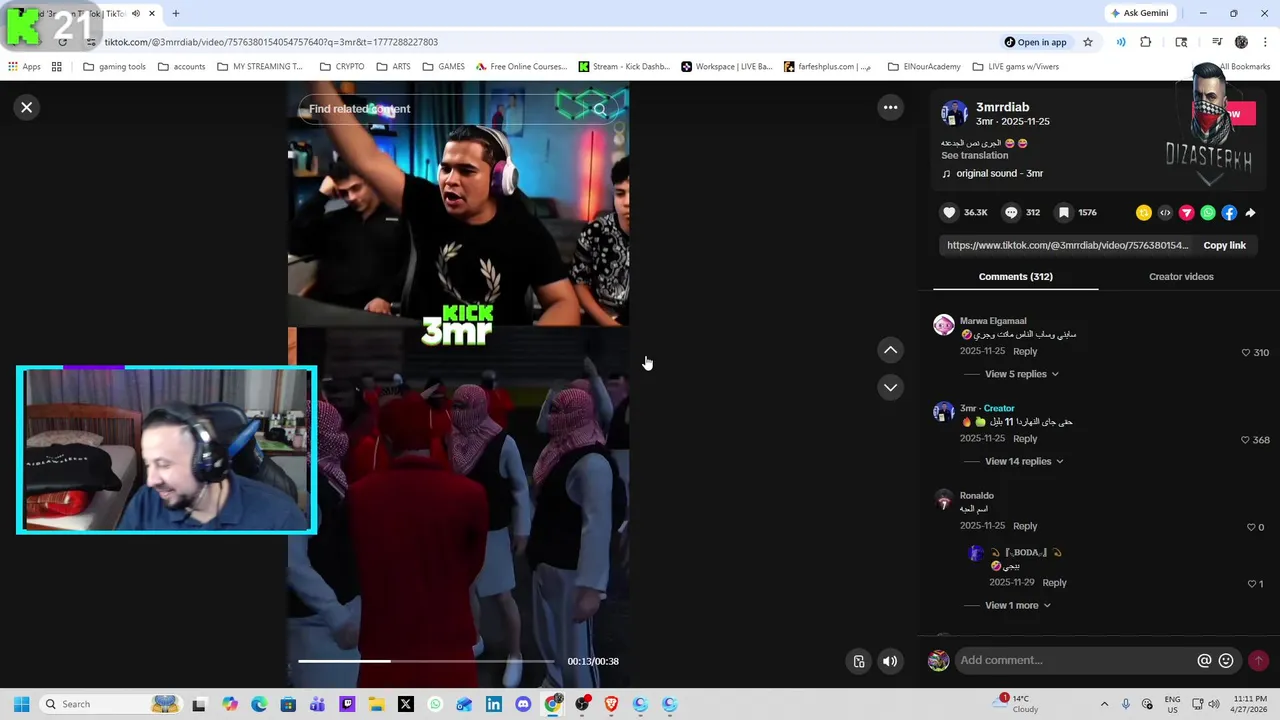1280x720 pixels.
Task: Mention a user with the @ icon
Action: click(x=1204, y=660)
